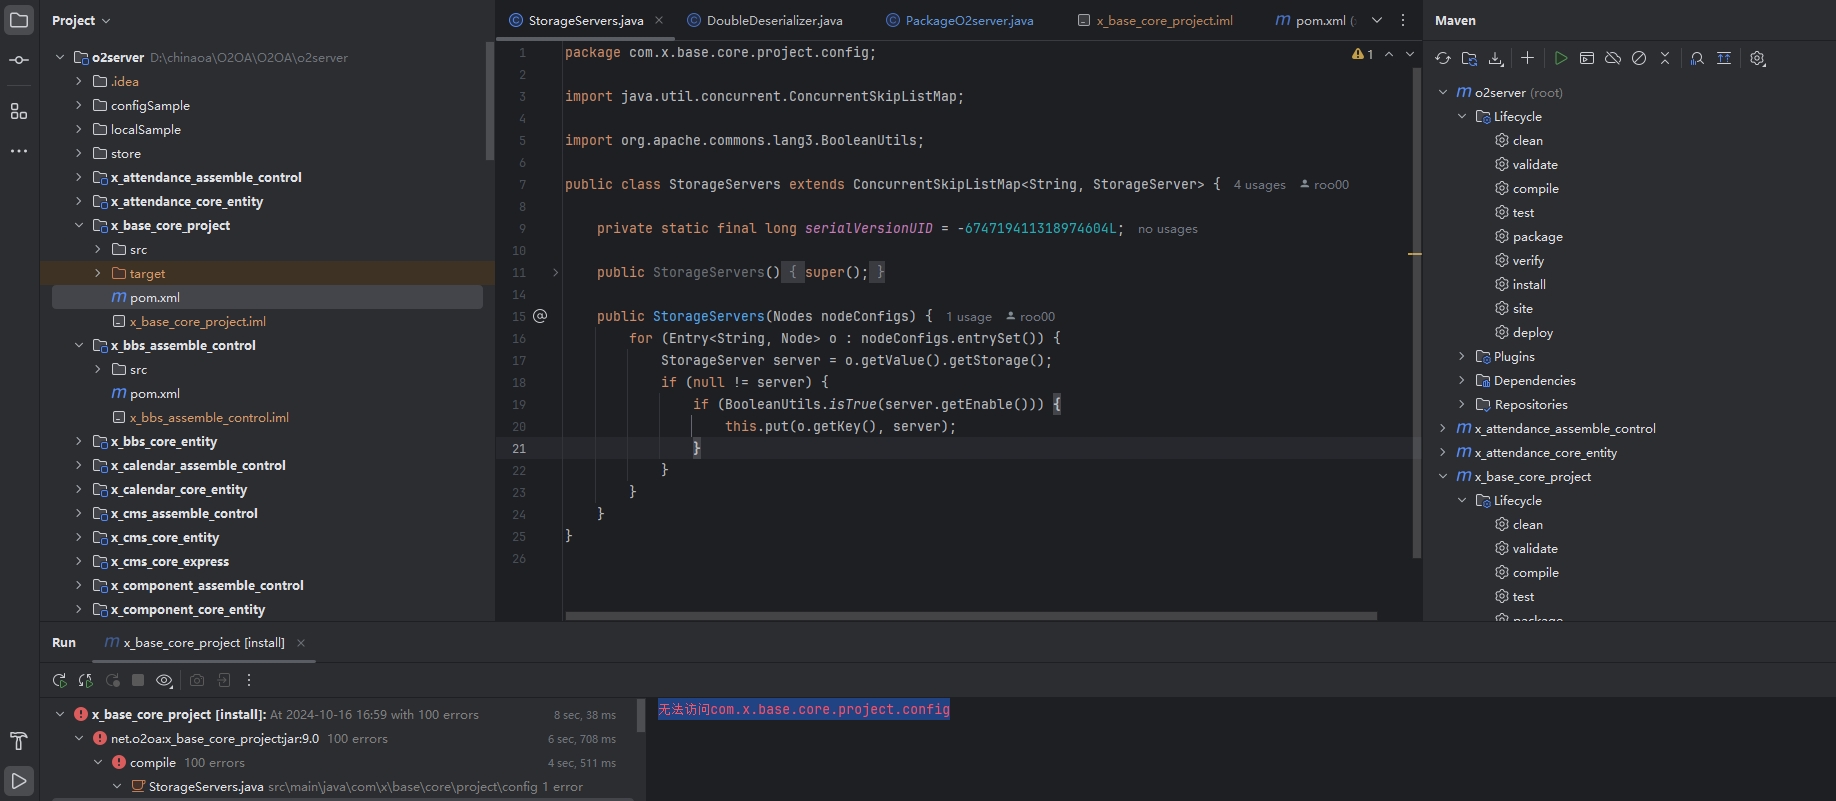Toggle Maven offline mode
Viewport: 1836px width, 801px height.
[1613, 59]
